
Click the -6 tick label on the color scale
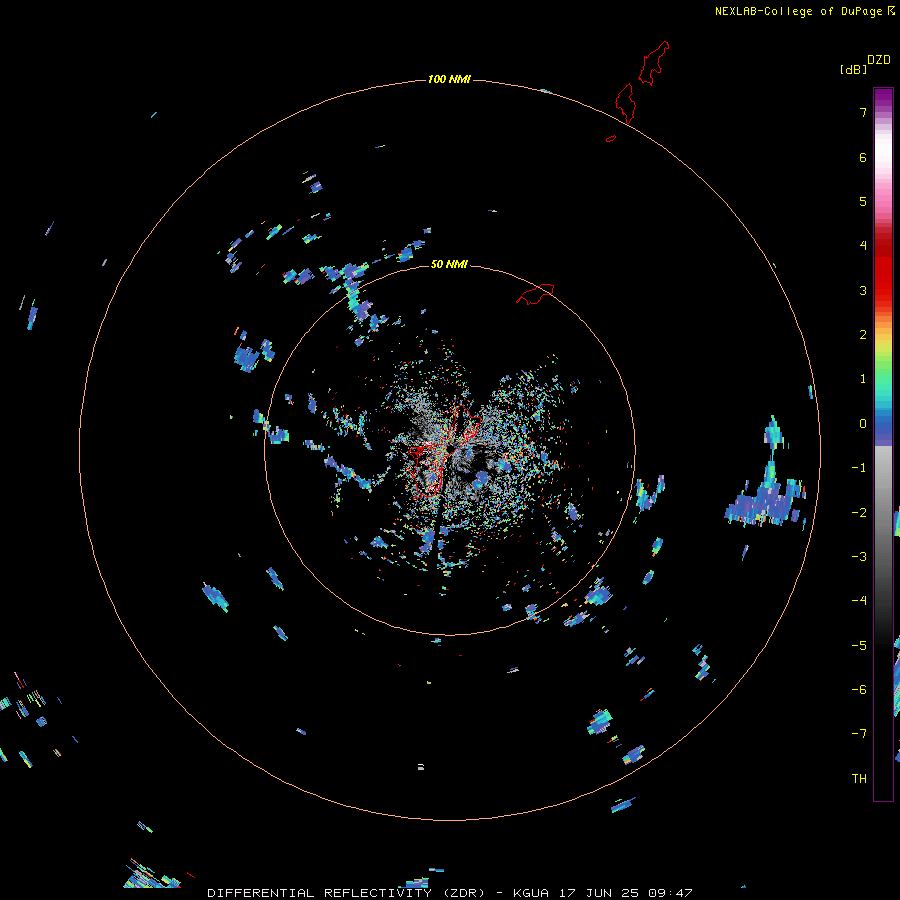859,690
